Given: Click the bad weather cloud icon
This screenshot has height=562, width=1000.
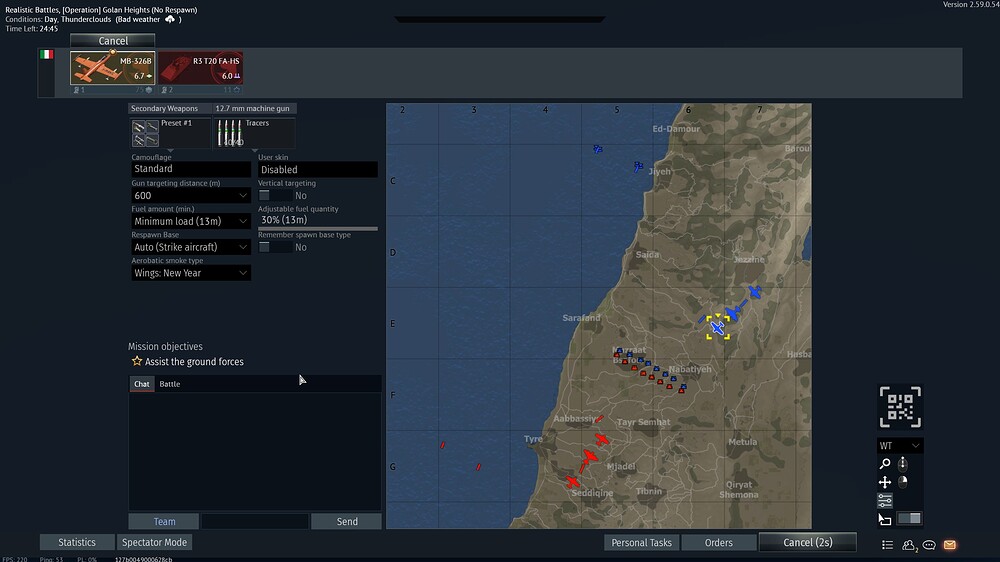Looking at the screenshot, I should (x=170, y=20).
